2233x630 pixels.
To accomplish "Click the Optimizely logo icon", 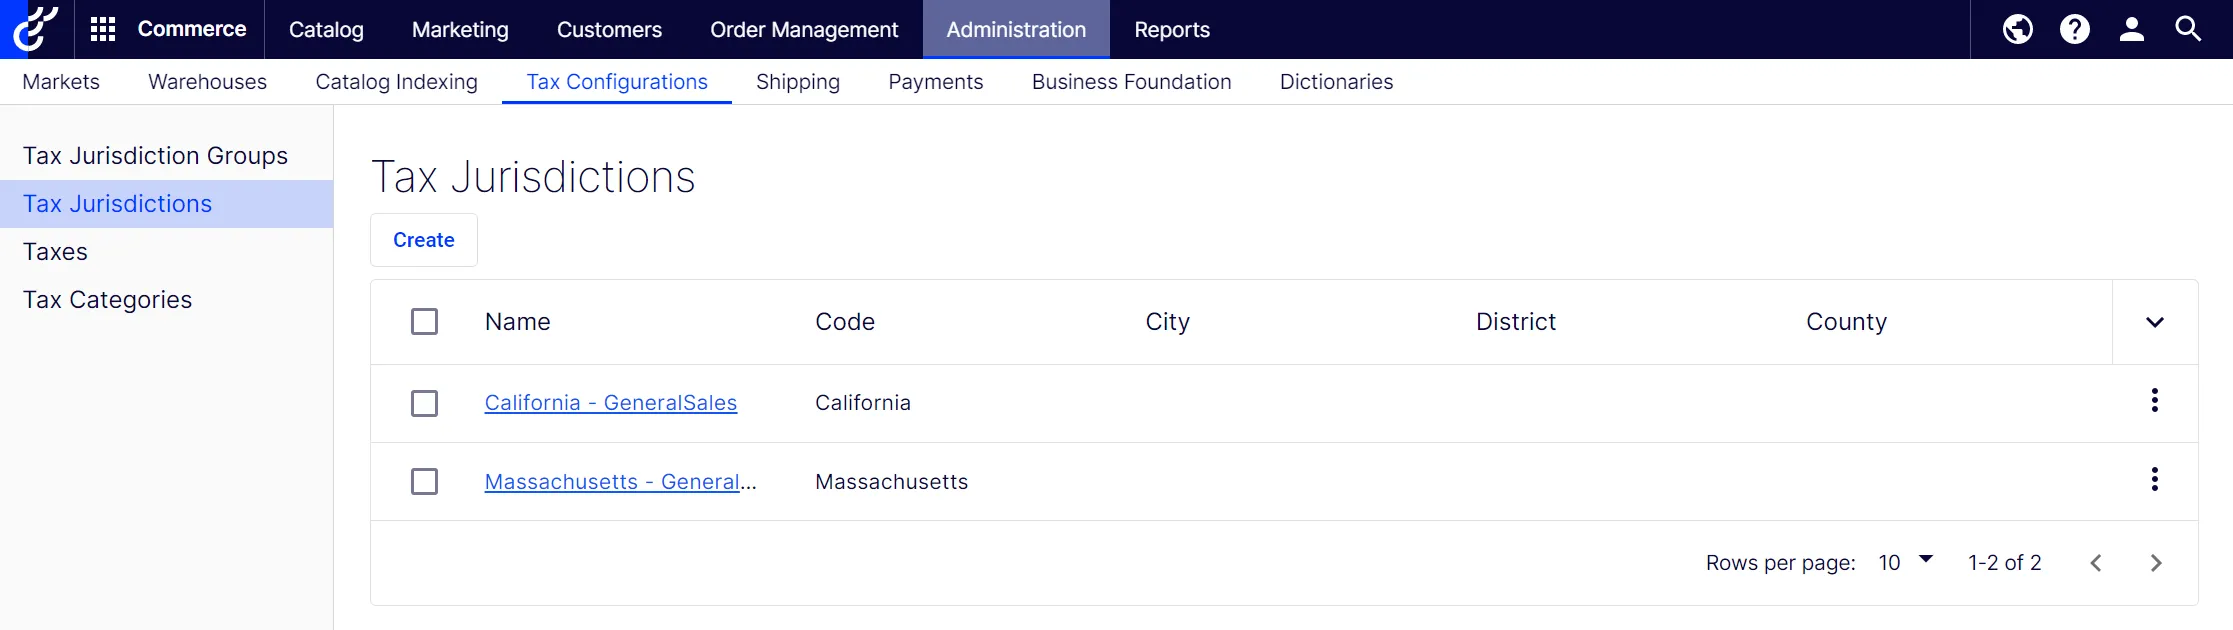I will (36, 29).
